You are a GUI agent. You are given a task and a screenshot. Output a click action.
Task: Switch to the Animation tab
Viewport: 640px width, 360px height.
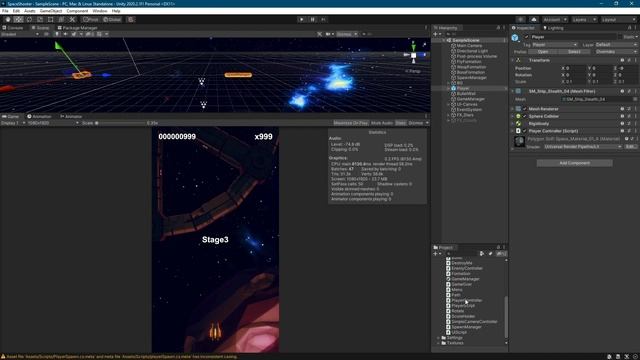pos(40,116)
